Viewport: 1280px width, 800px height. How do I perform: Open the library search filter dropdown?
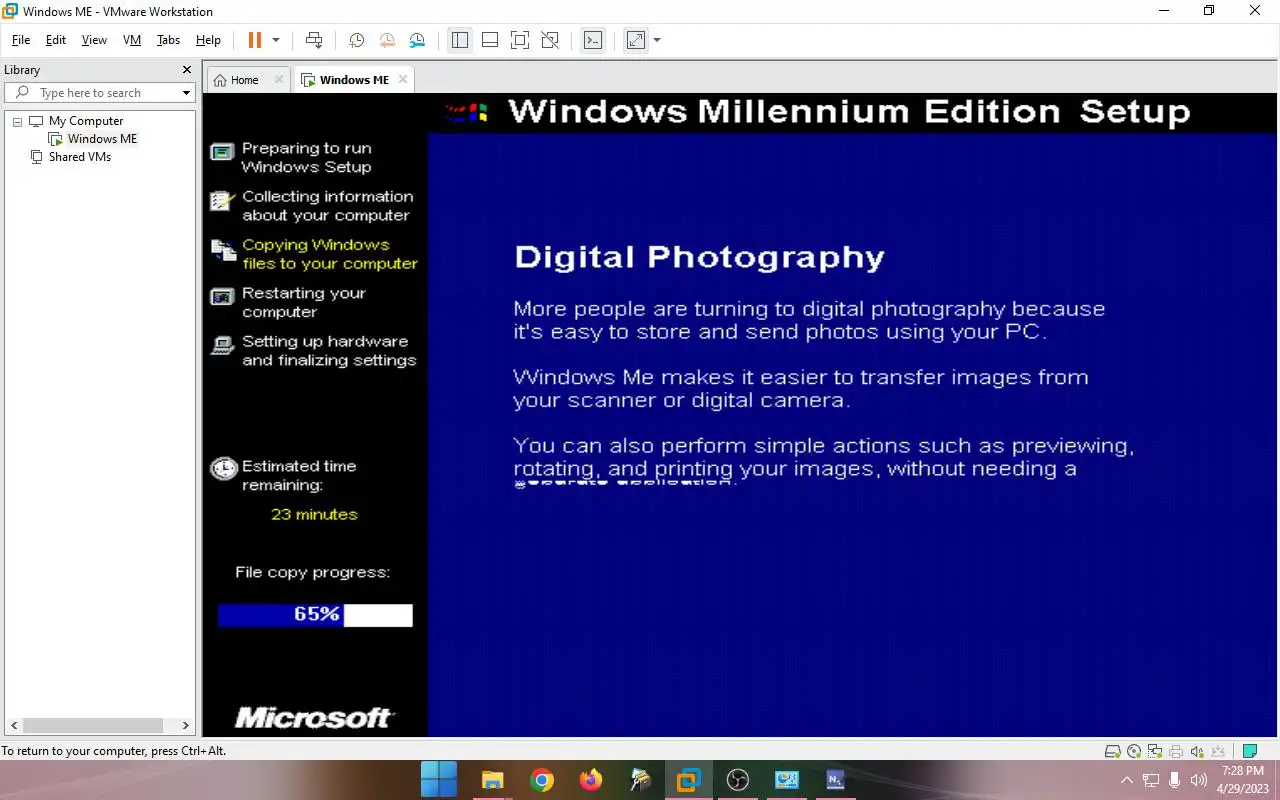click(x=186, y=93)
